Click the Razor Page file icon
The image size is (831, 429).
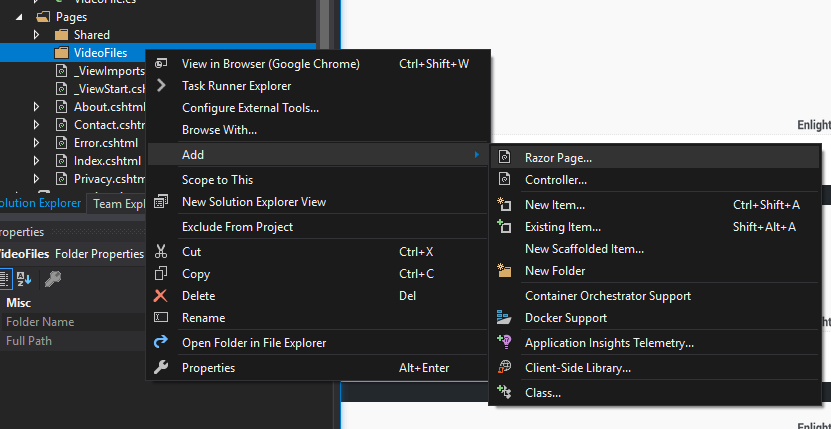pos(505,157)
